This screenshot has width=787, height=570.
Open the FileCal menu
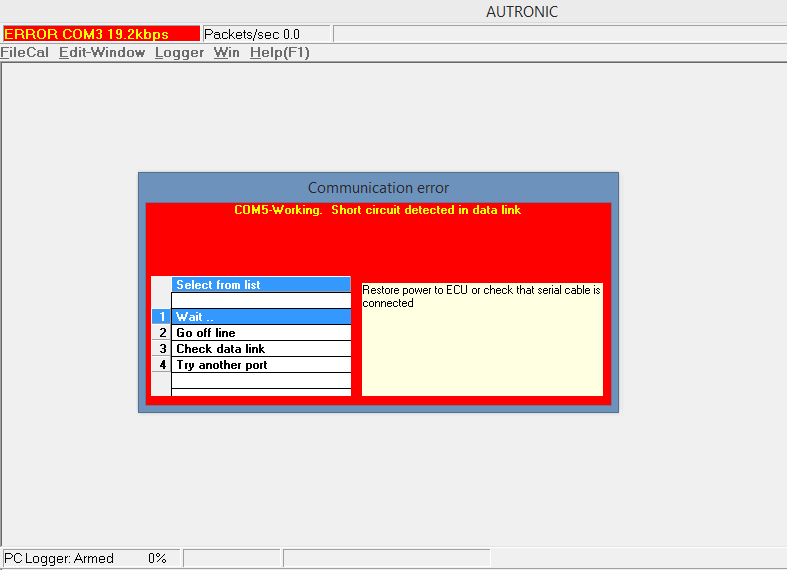(x=24, y=53)
